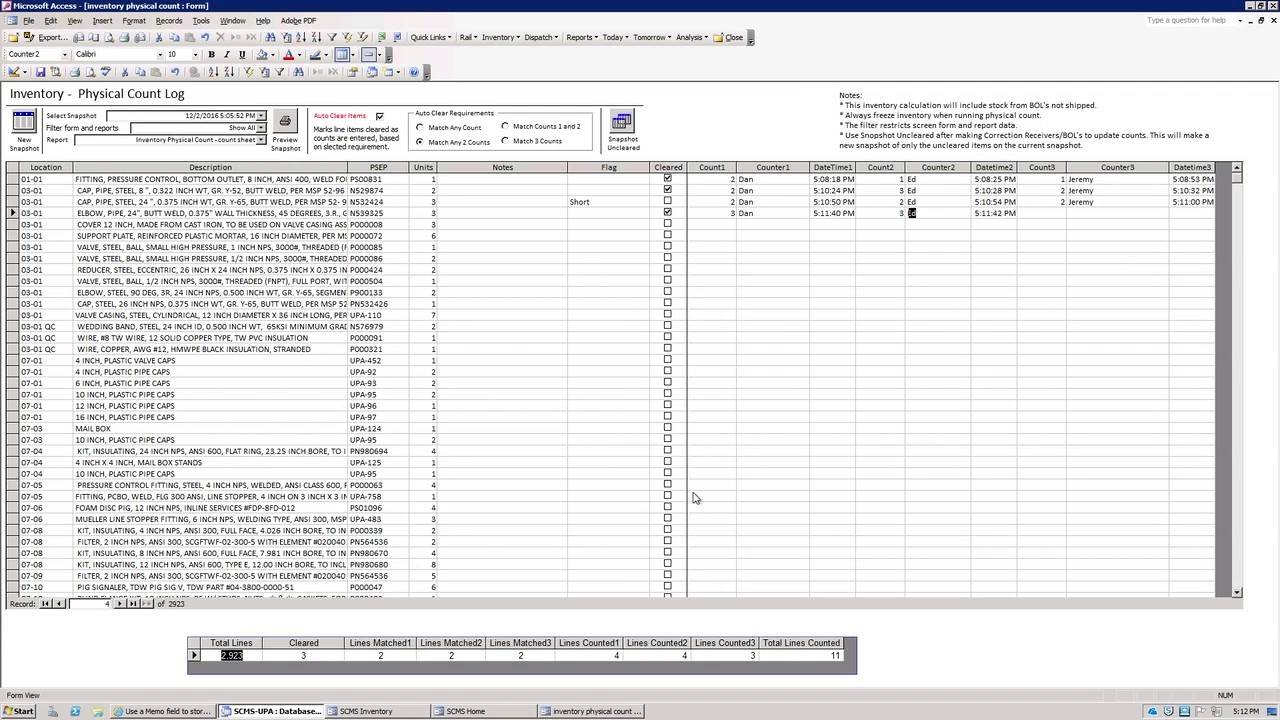Select Match 3 Counts radio button
The width and height of the screenshot is (1280, 720).
coord(505,141)
